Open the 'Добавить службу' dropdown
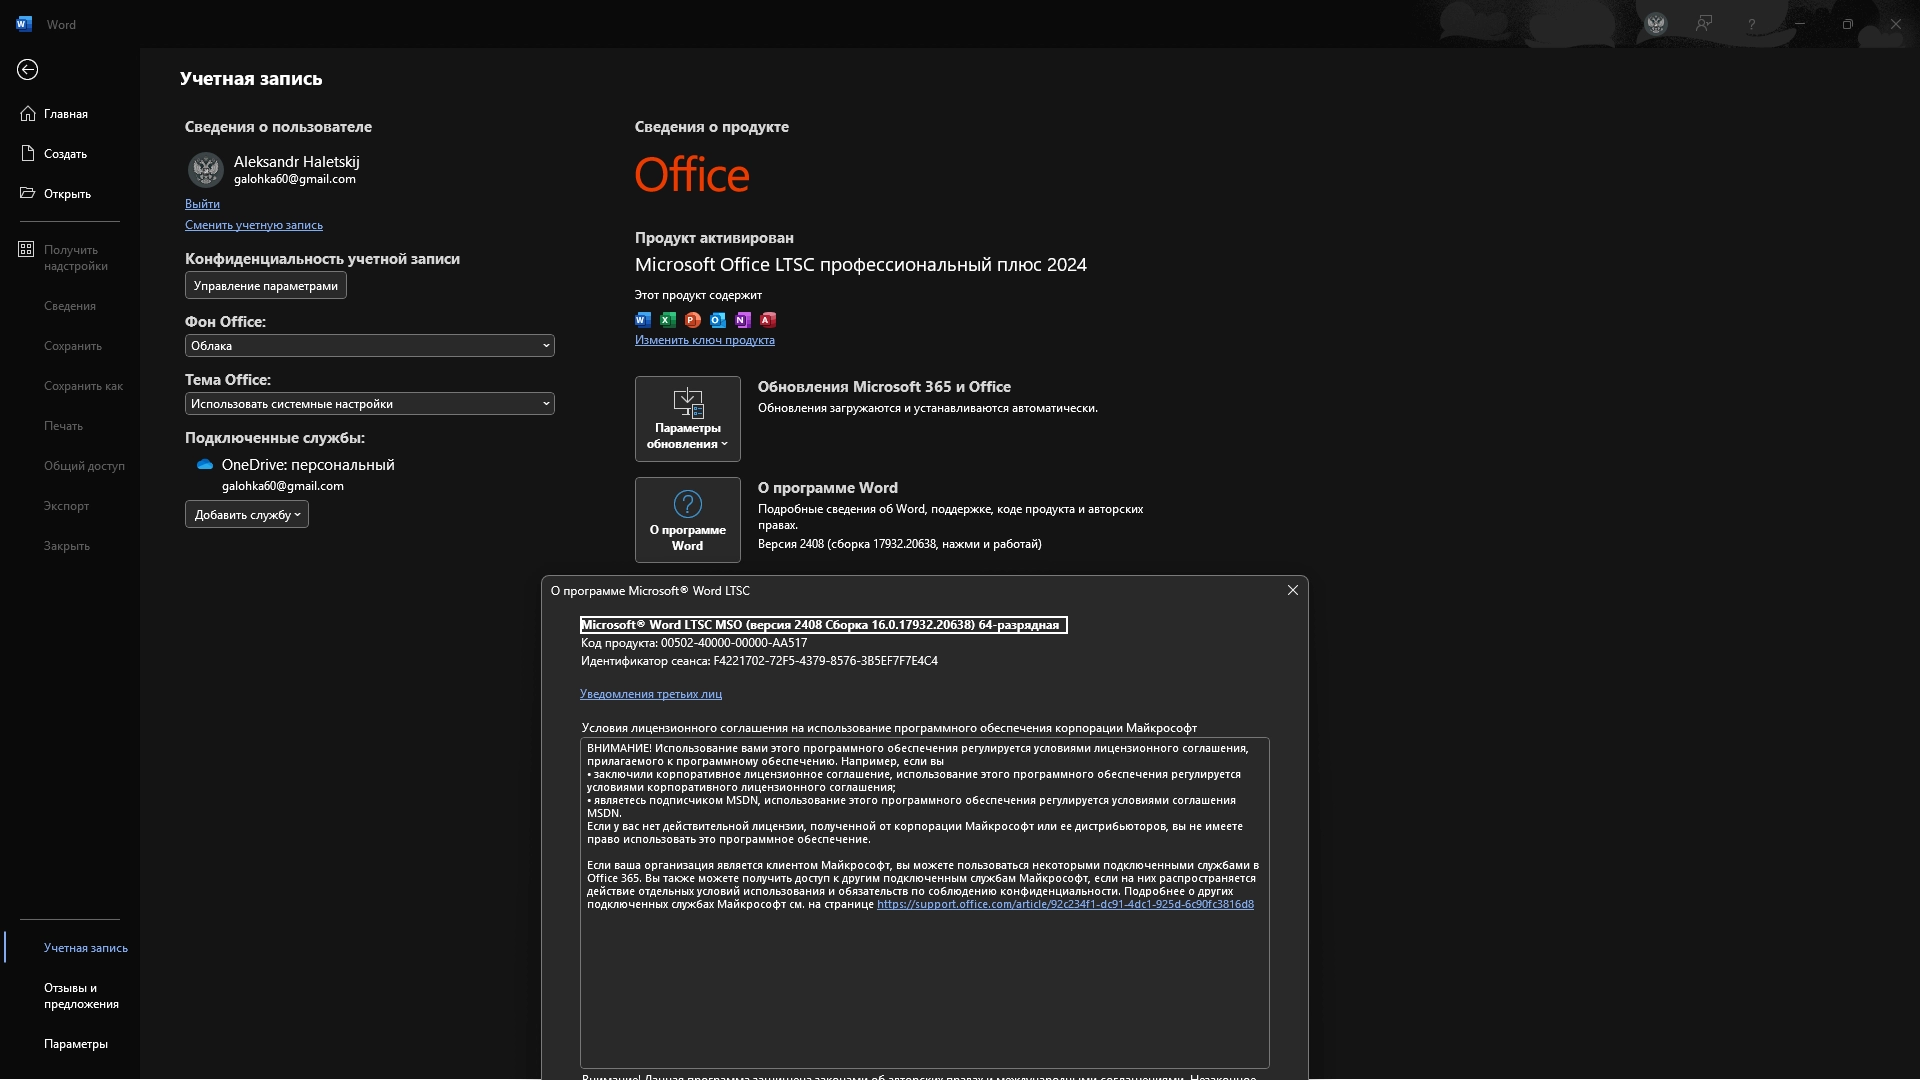The height and width of the screenshot is (1080, 1920). pyautogui.click(x=246, y=514)
